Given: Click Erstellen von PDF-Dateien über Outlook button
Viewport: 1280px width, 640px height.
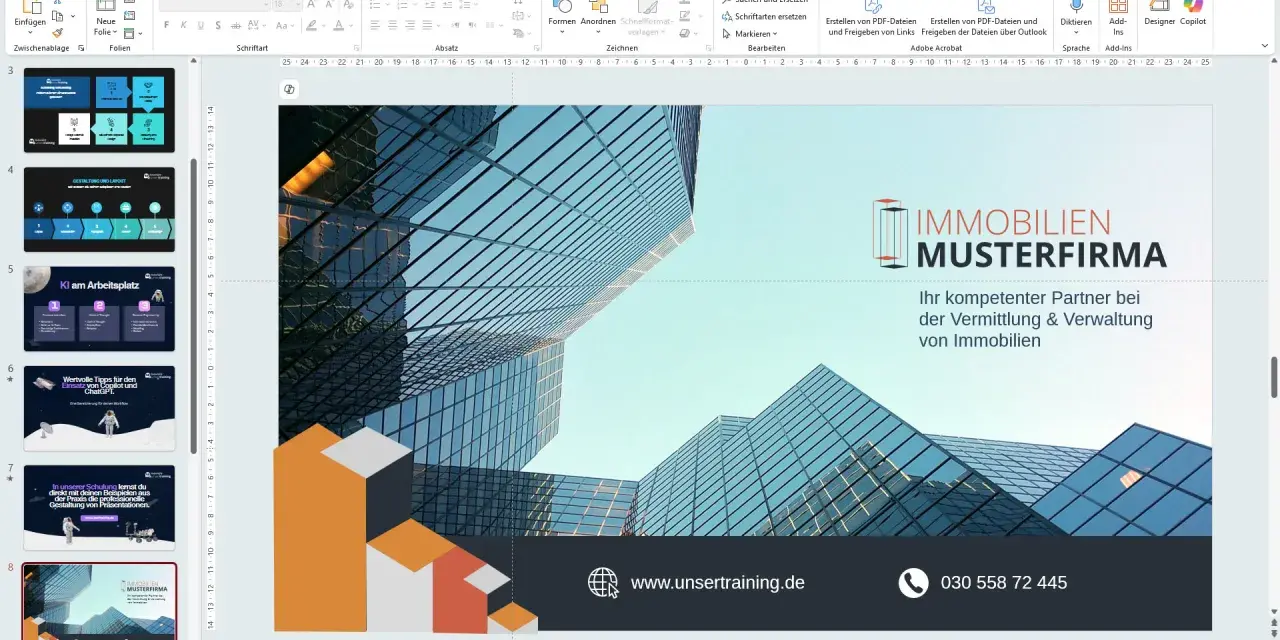Looking at the screenshot, I should point(984,20).
